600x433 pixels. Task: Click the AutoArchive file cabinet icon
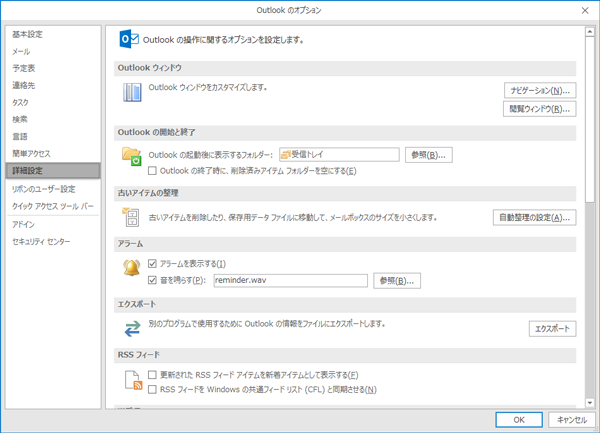tap(131, 217)
